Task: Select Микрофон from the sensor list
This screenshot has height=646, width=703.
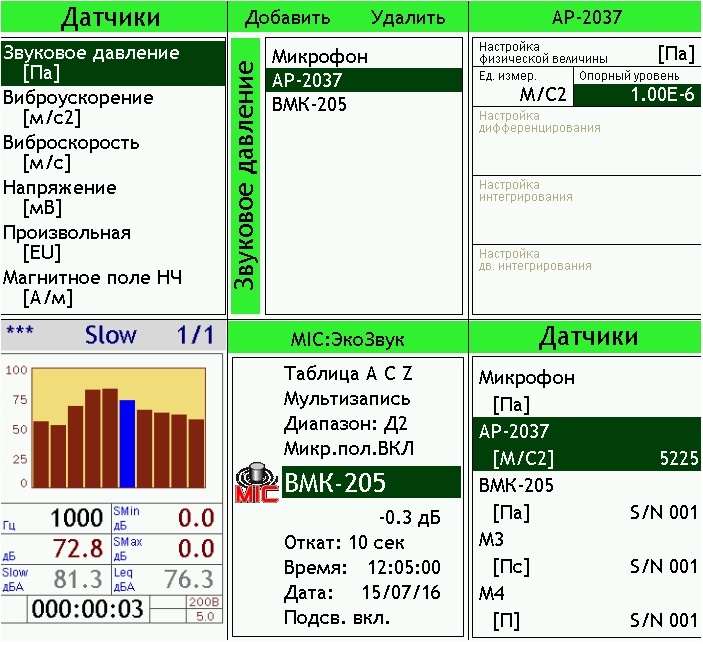Action: (x=320, y=57)
